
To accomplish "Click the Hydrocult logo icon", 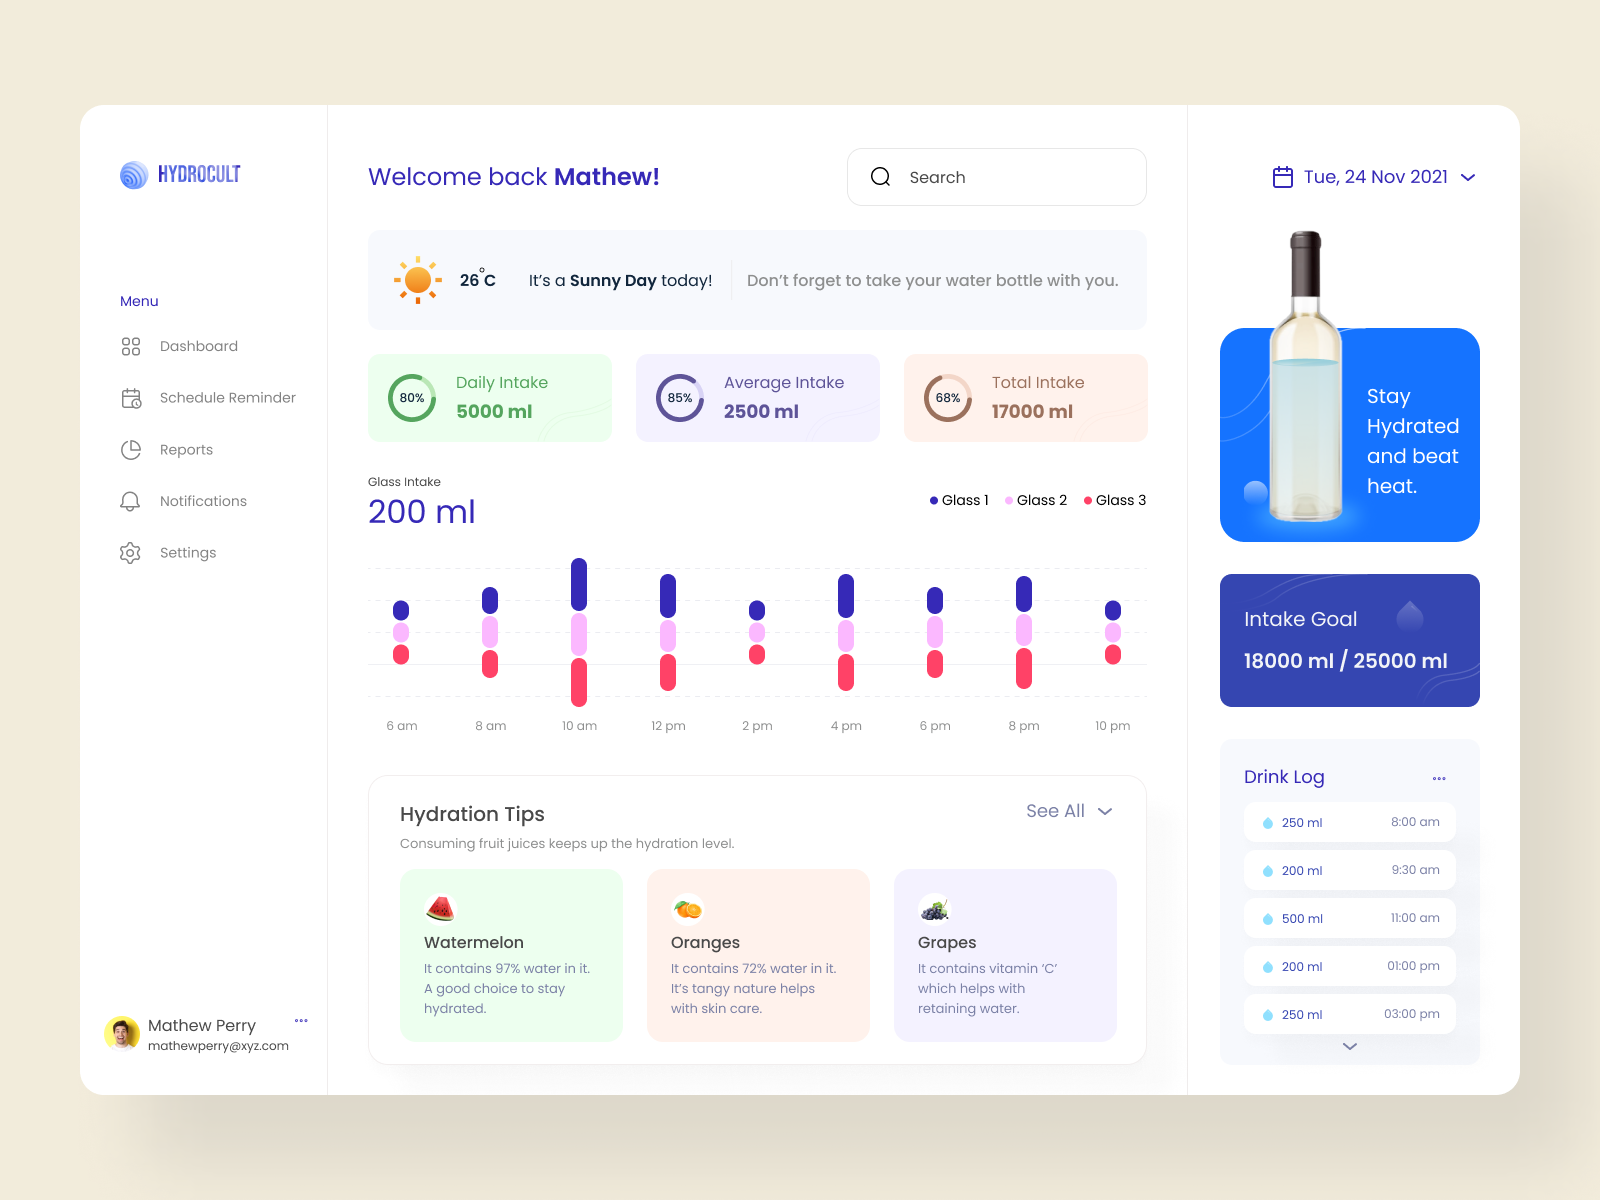I will (134, 175).
